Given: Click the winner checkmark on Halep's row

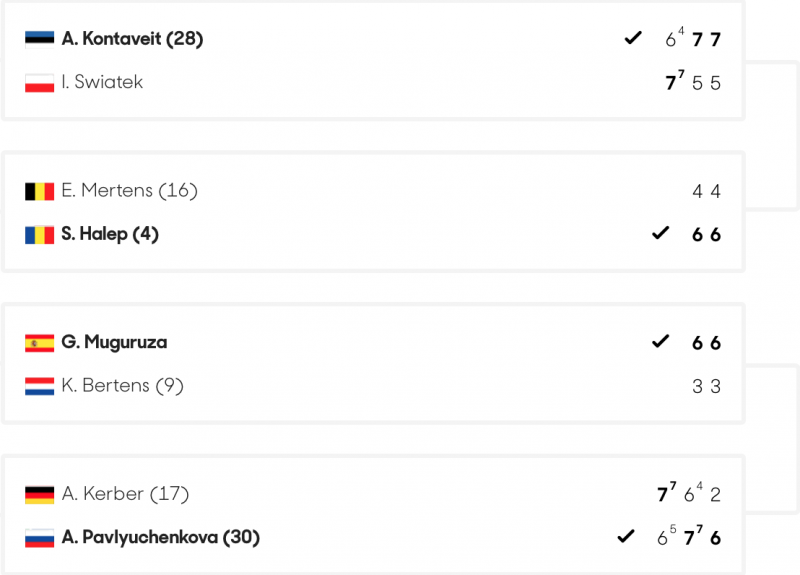Looking at the screenshot, I should click(x=660, y=234).
